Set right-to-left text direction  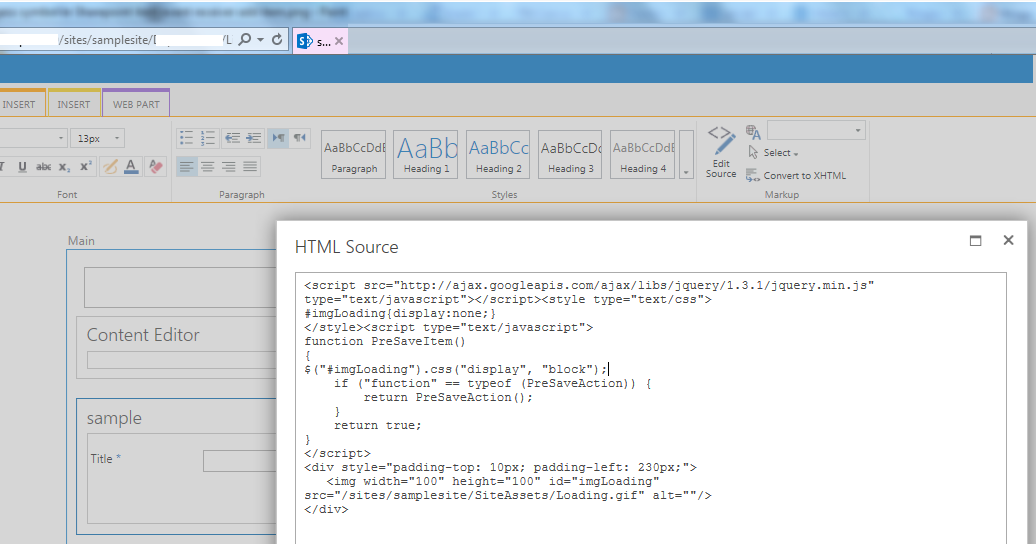click(300, 137)
